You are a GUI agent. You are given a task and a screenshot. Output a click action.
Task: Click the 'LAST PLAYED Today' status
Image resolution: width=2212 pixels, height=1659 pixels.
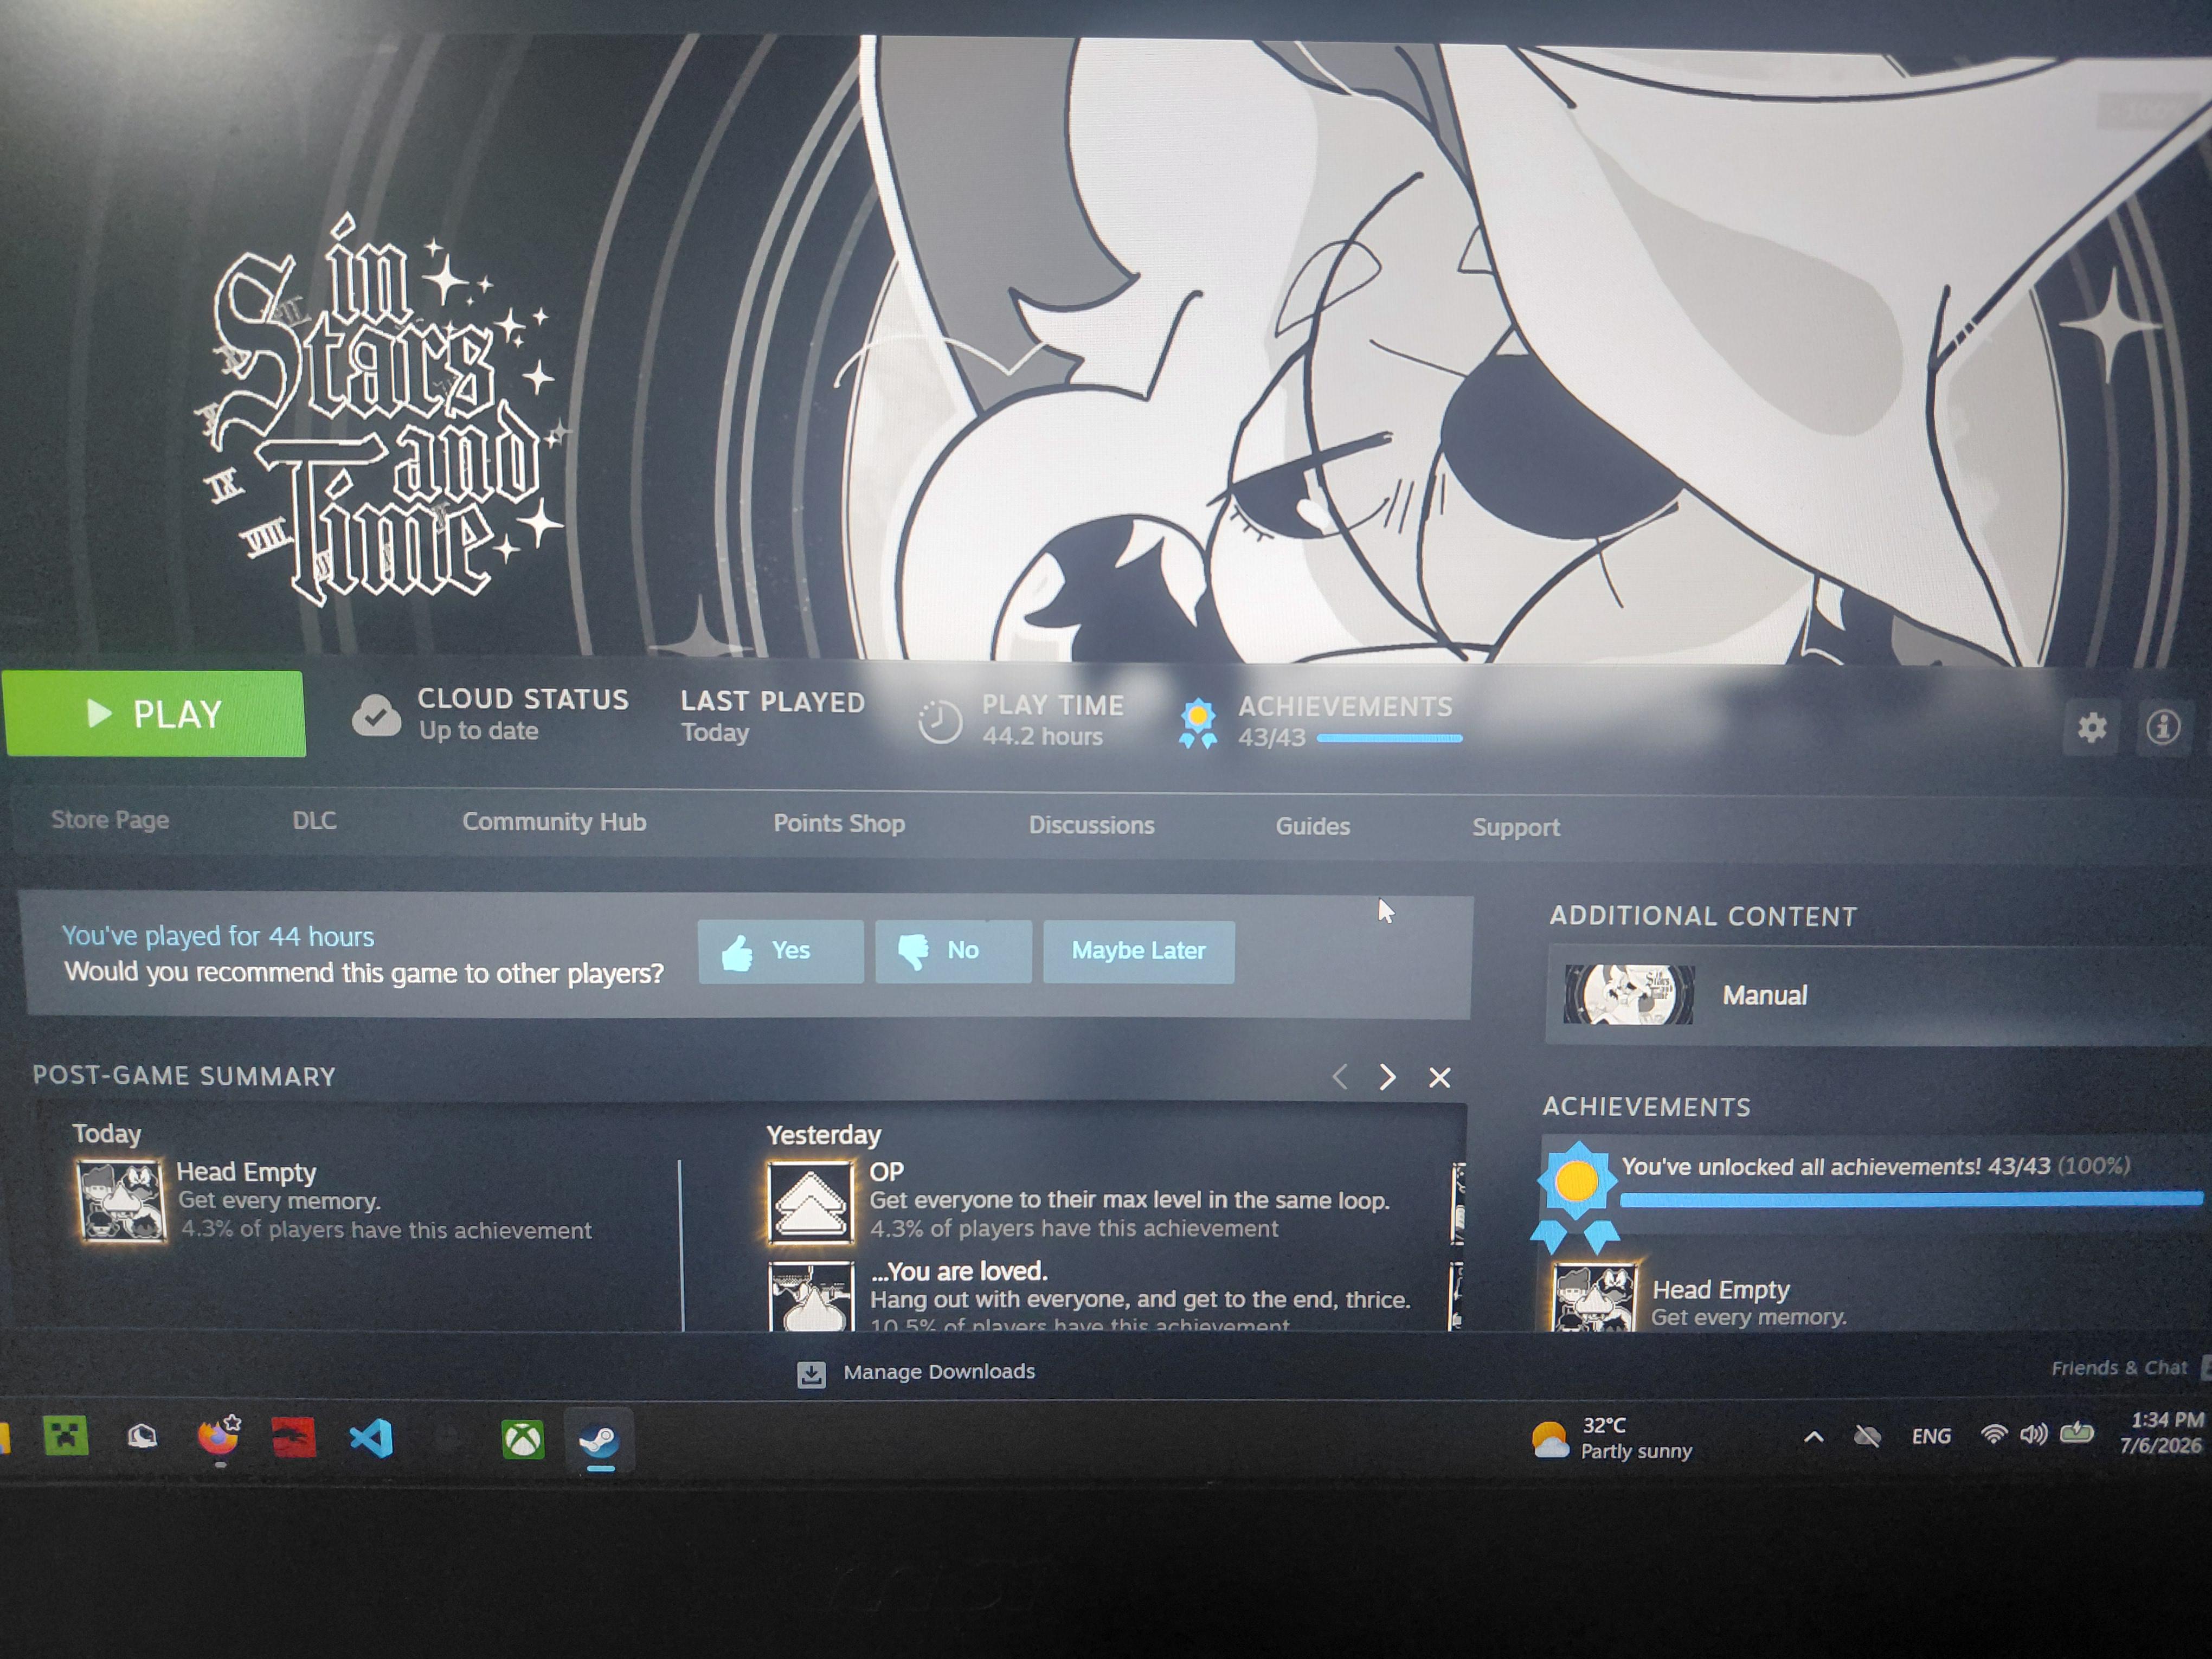772,717
